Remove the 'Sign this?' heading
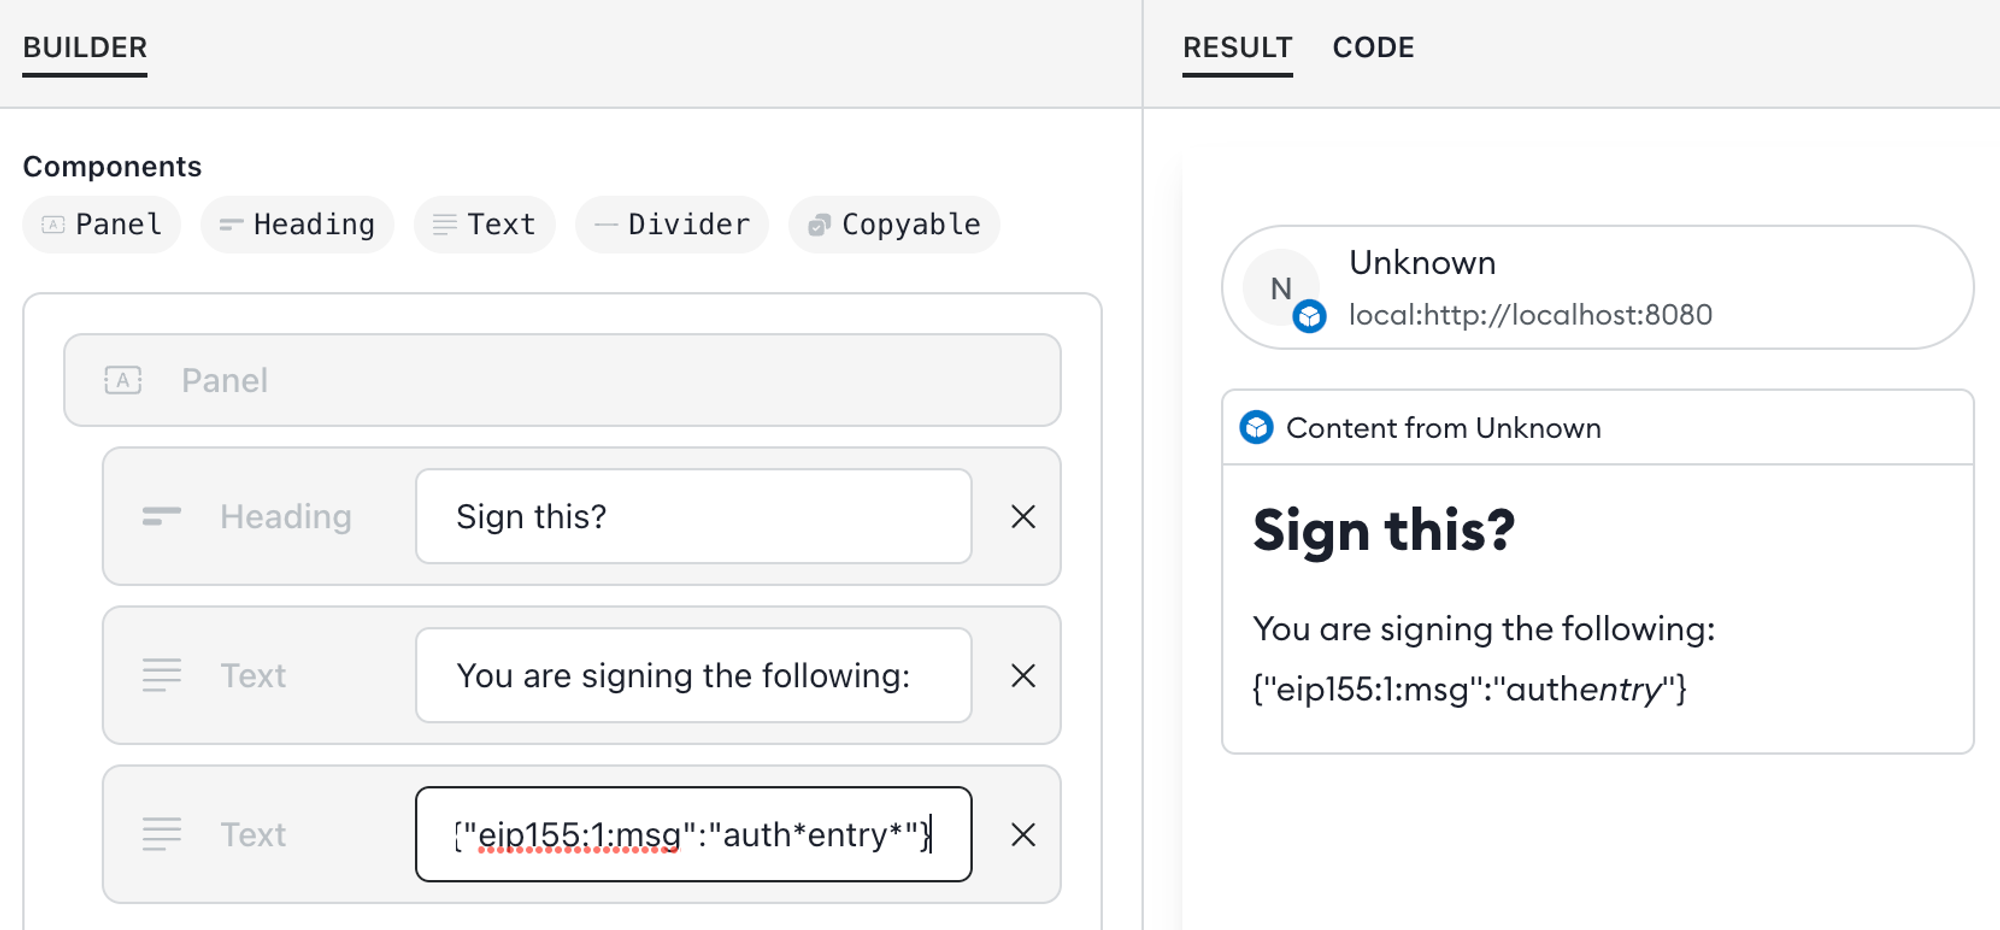The height and width of the screenshot is (930, 2000). coord(1023,517)
